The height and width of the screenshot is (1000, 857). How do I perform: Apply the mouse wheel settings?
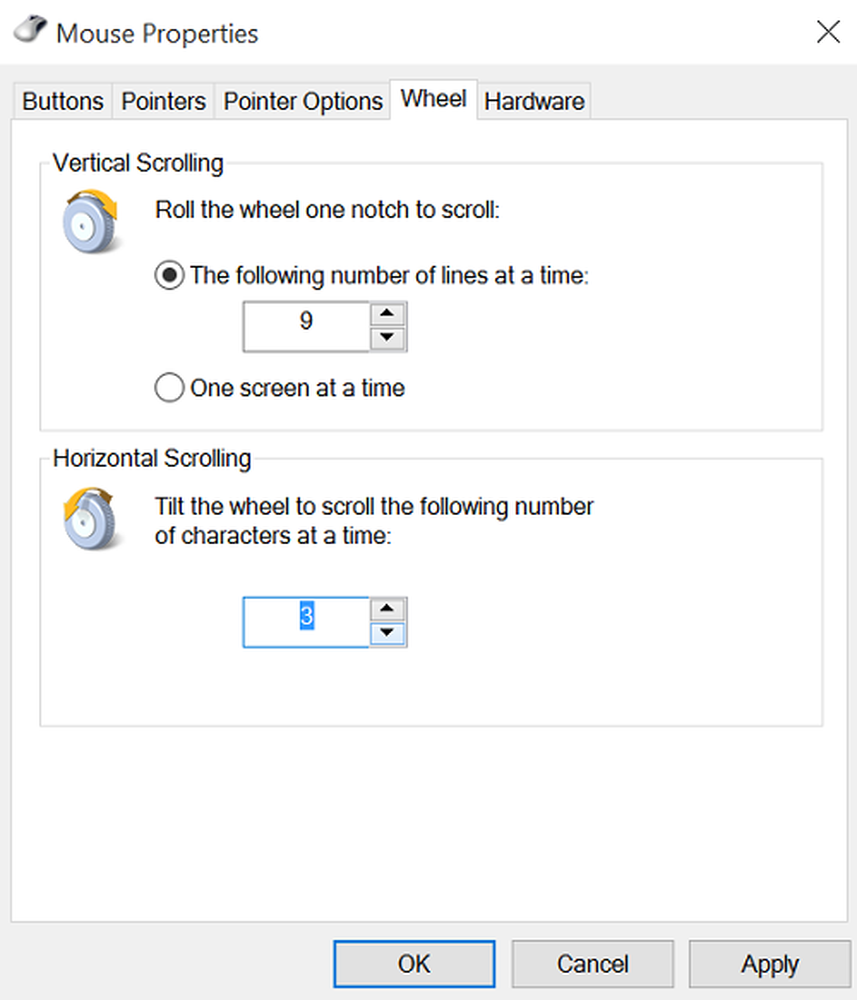pyautogui.click(x=770, y=964)
